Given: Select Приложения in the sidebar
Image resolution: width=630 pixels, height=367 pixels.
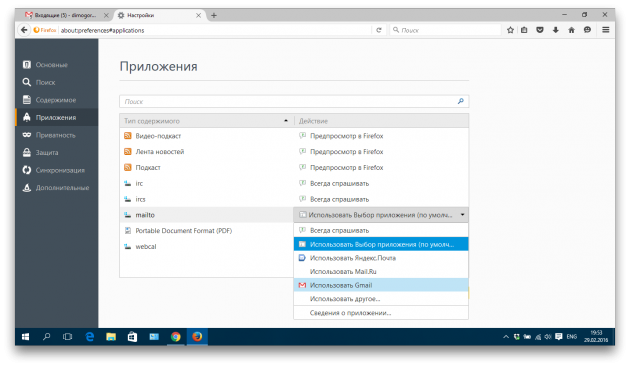Looking at the screenshot, I should [56, 117].
